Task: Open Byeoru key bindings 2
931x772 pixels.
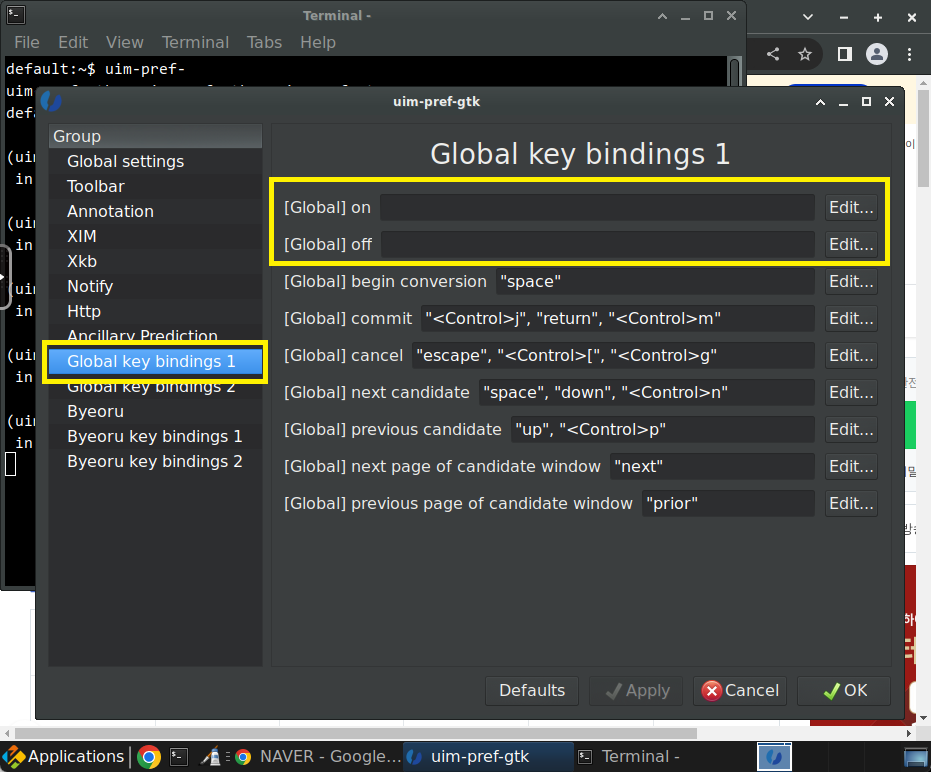Action: pos(154,461)
